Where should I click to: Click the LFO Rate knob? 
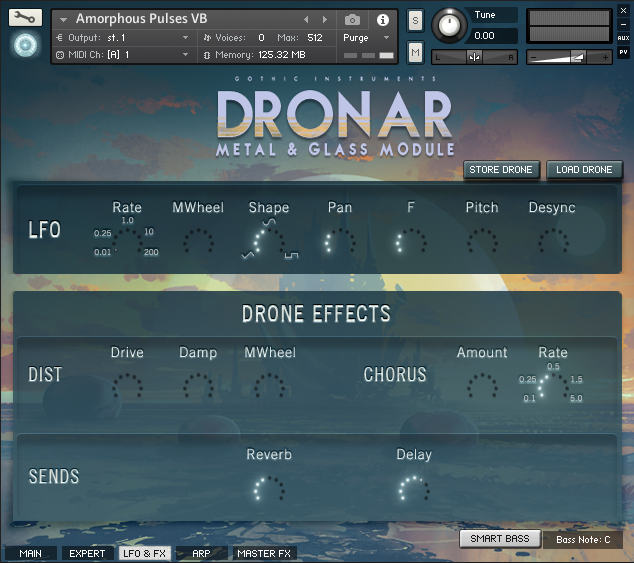coord(127,242)
